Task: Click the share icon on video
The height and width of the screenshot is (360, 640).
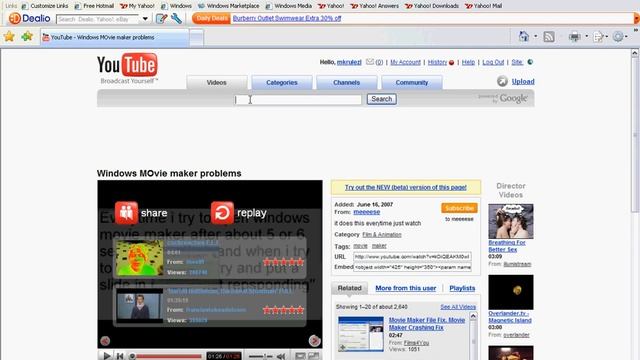Action: coord(126,213)
